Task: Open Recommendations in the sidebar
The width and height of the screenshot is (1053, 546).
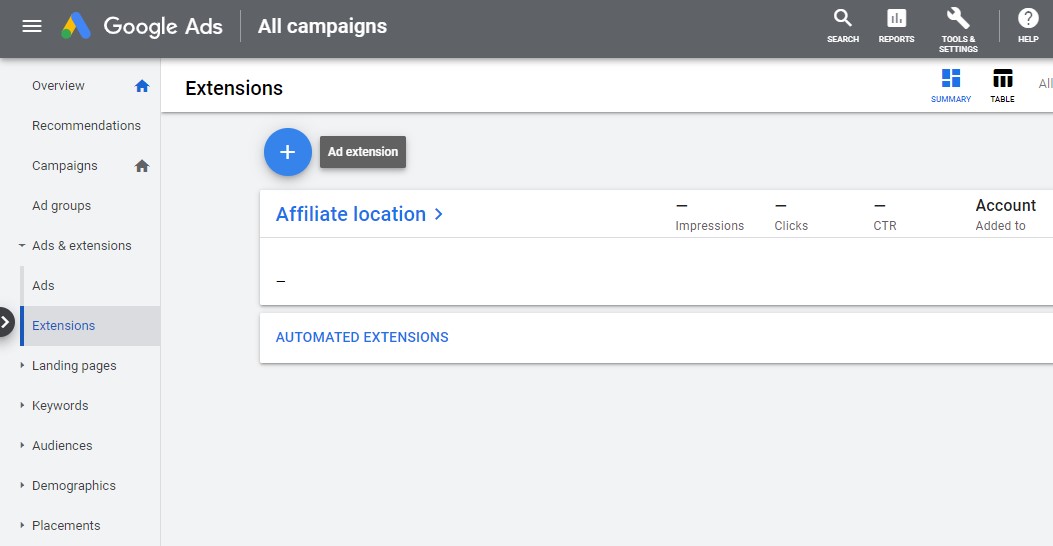Action: point(86,126)
